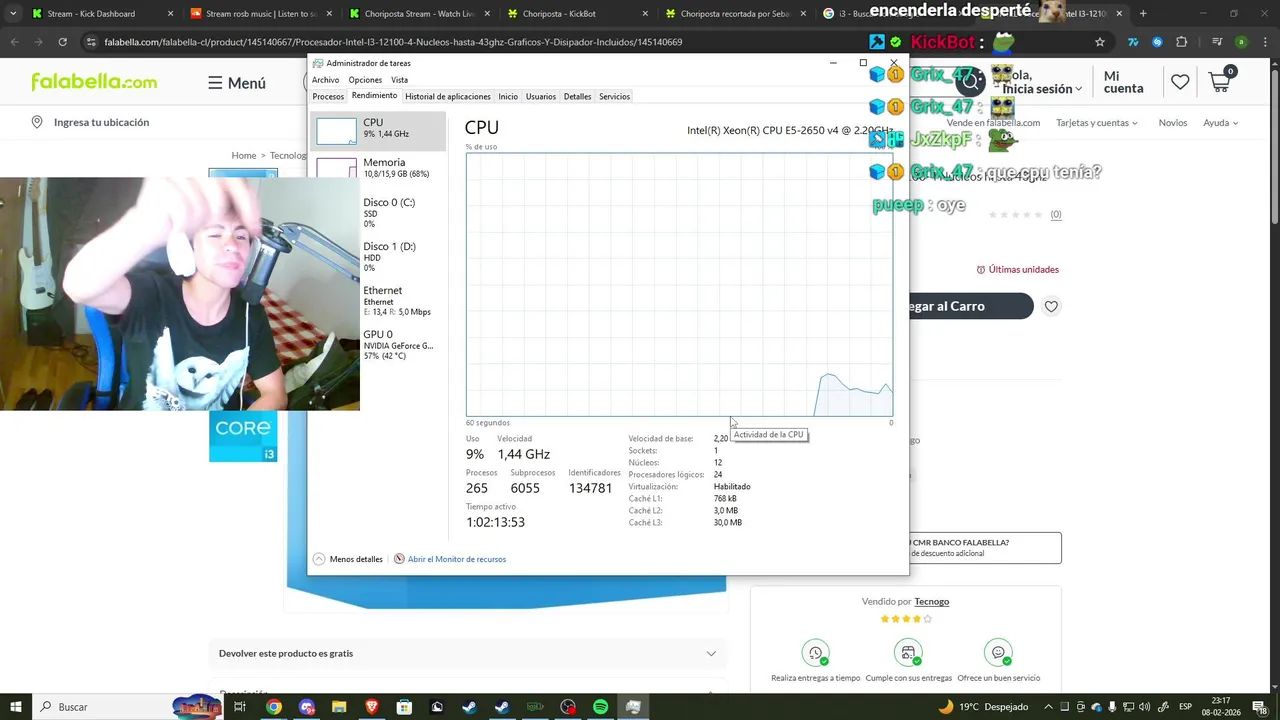Expand the Ayuda dropdown
1280x720 pixels.
(1221, 123)
